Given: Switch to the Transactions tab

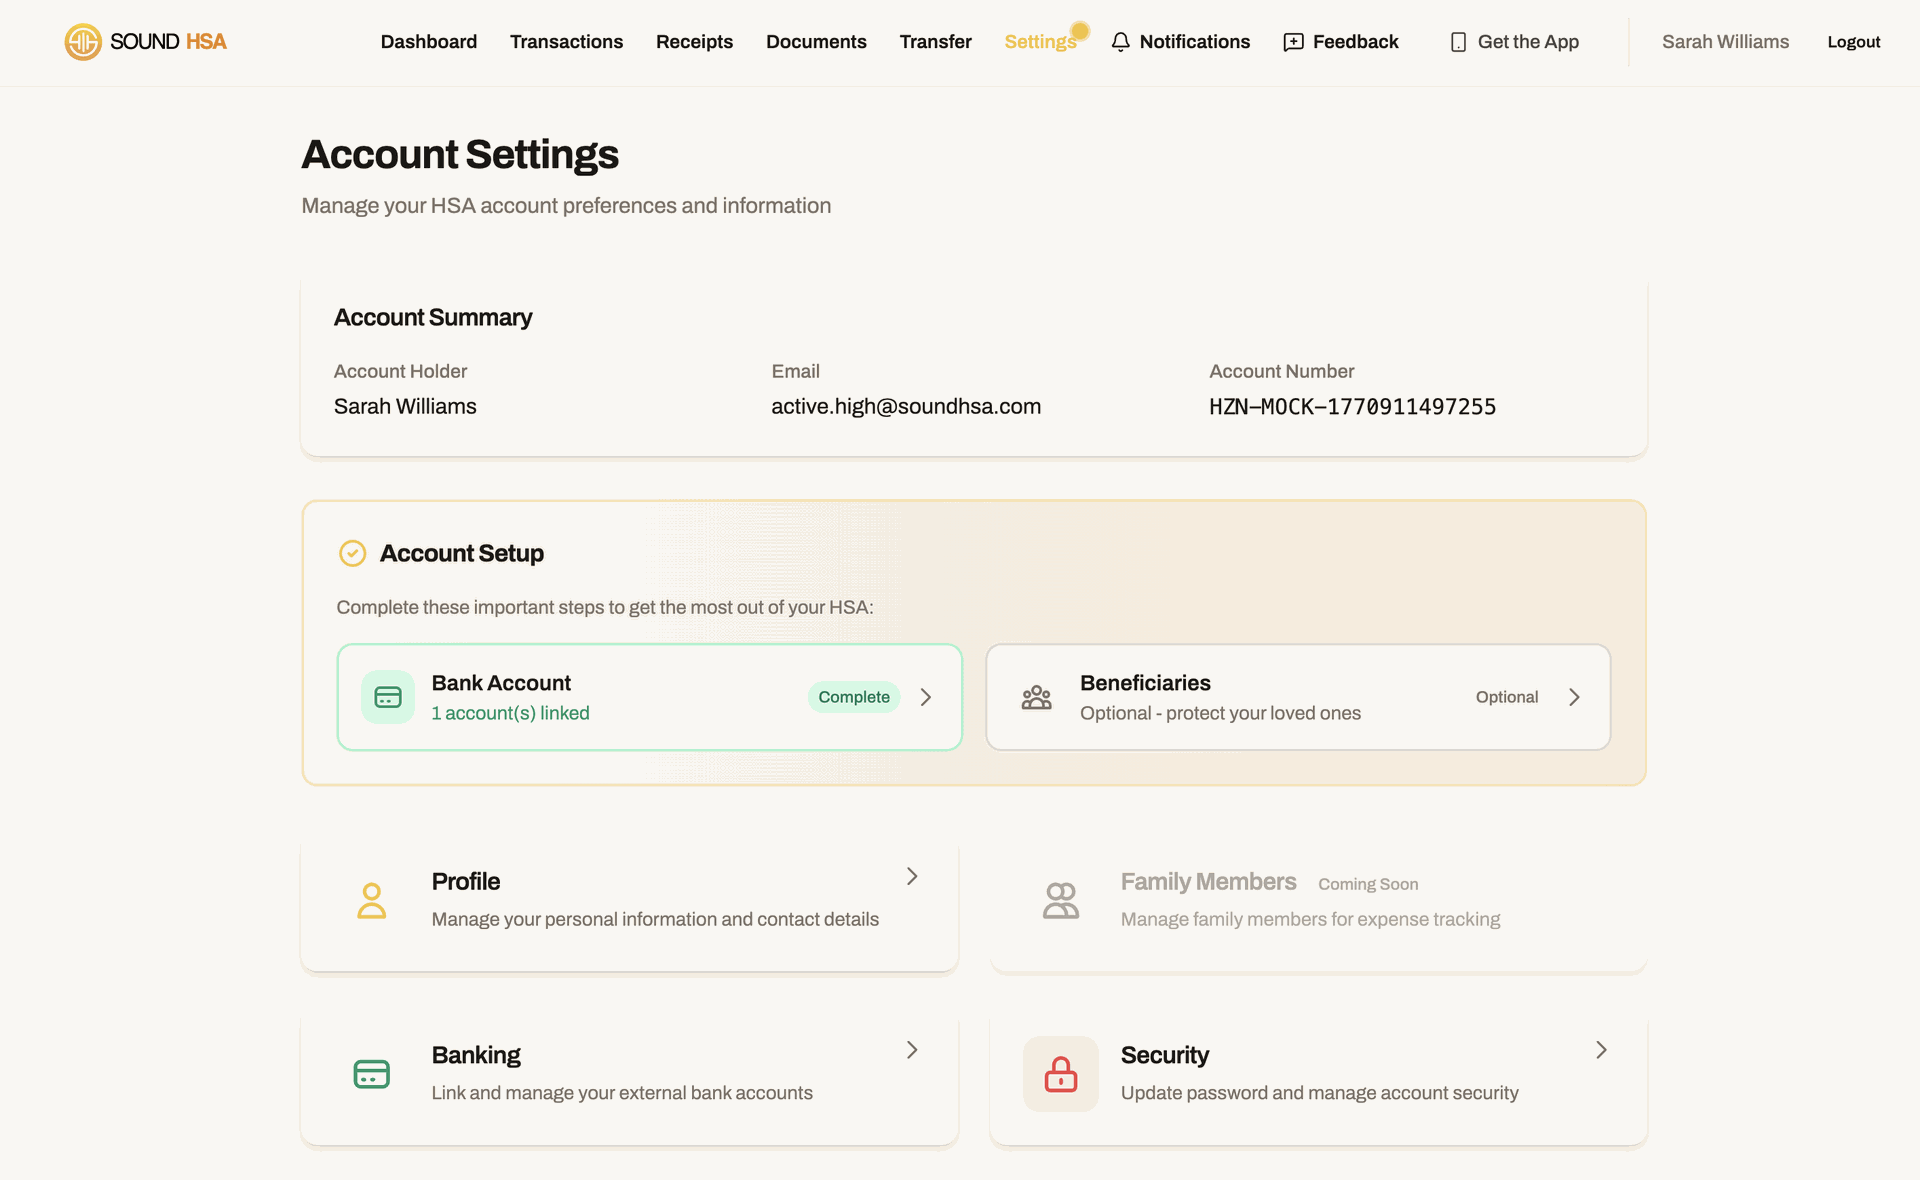Looking at the screenshot, I should pos(566,42).
